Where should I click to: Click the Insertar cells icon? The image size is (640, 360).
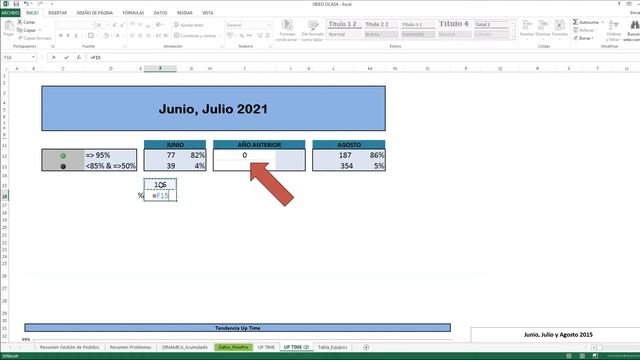click(527, 25)
